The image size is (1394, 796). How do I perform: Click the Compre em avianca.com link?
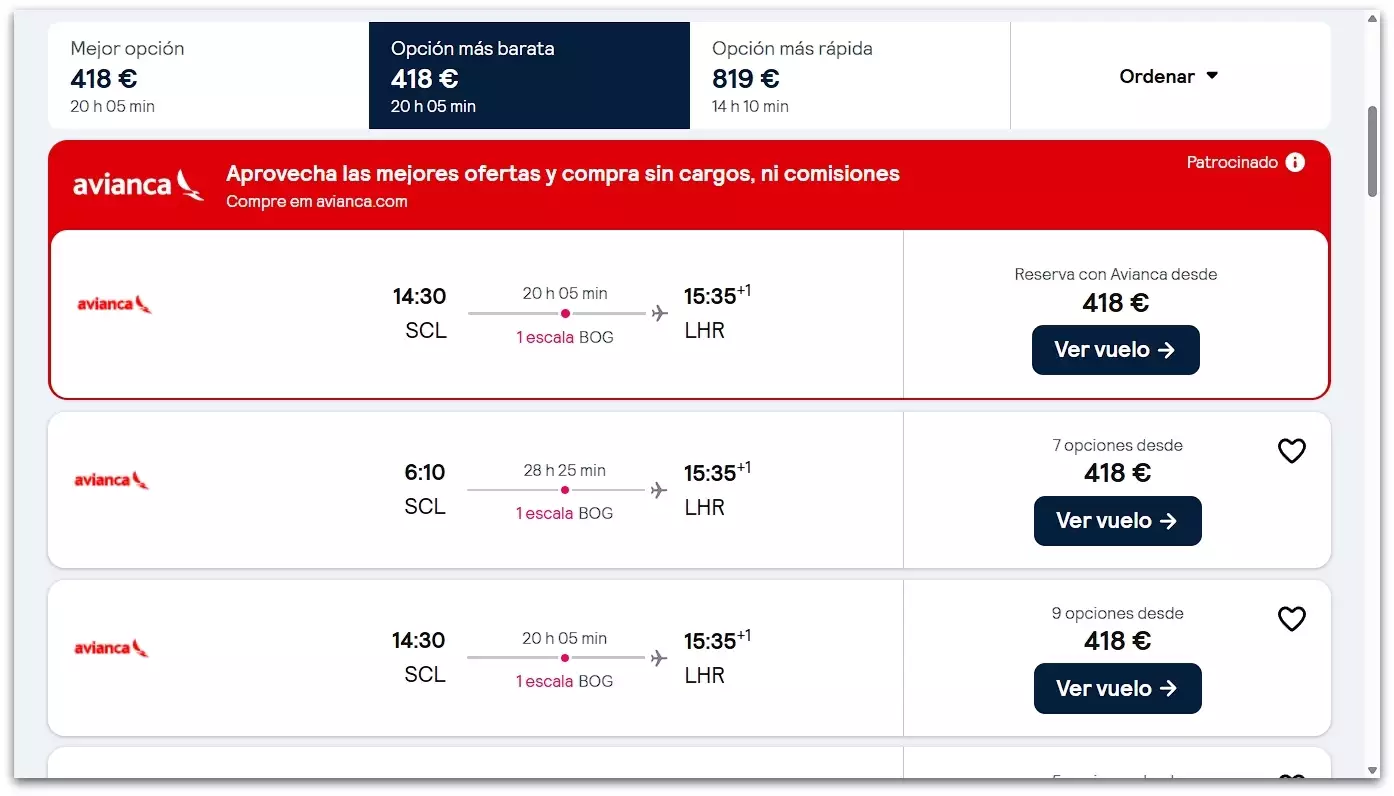click(x=317, y=201)
